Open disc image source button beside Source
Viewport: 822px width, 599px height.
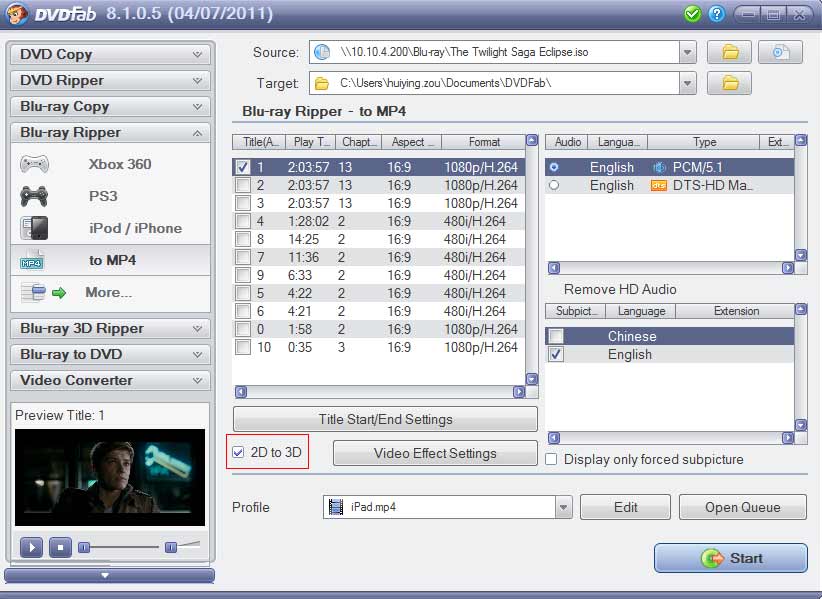click(780, 52)
